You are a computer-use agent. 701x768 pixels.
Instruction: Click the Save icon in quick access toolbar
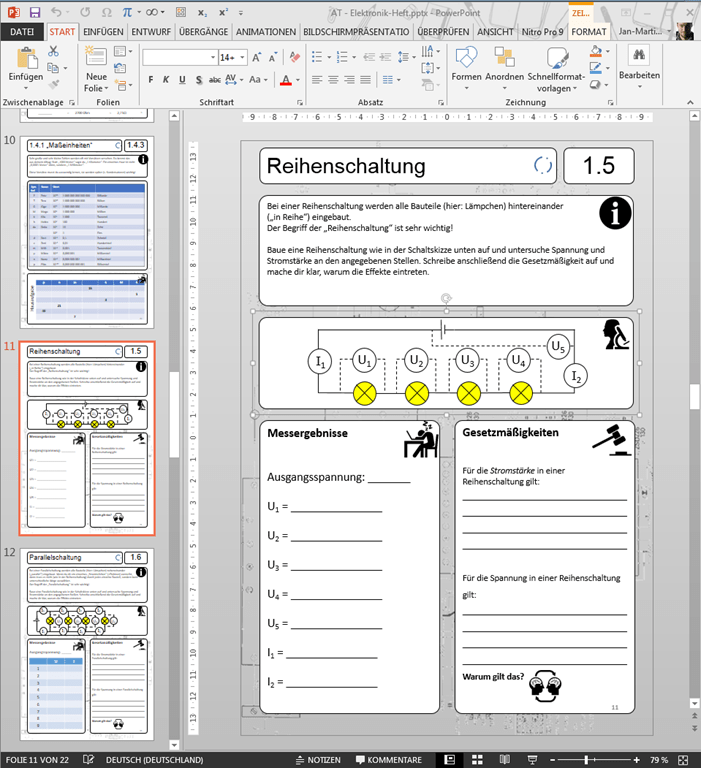coord(34,12)
